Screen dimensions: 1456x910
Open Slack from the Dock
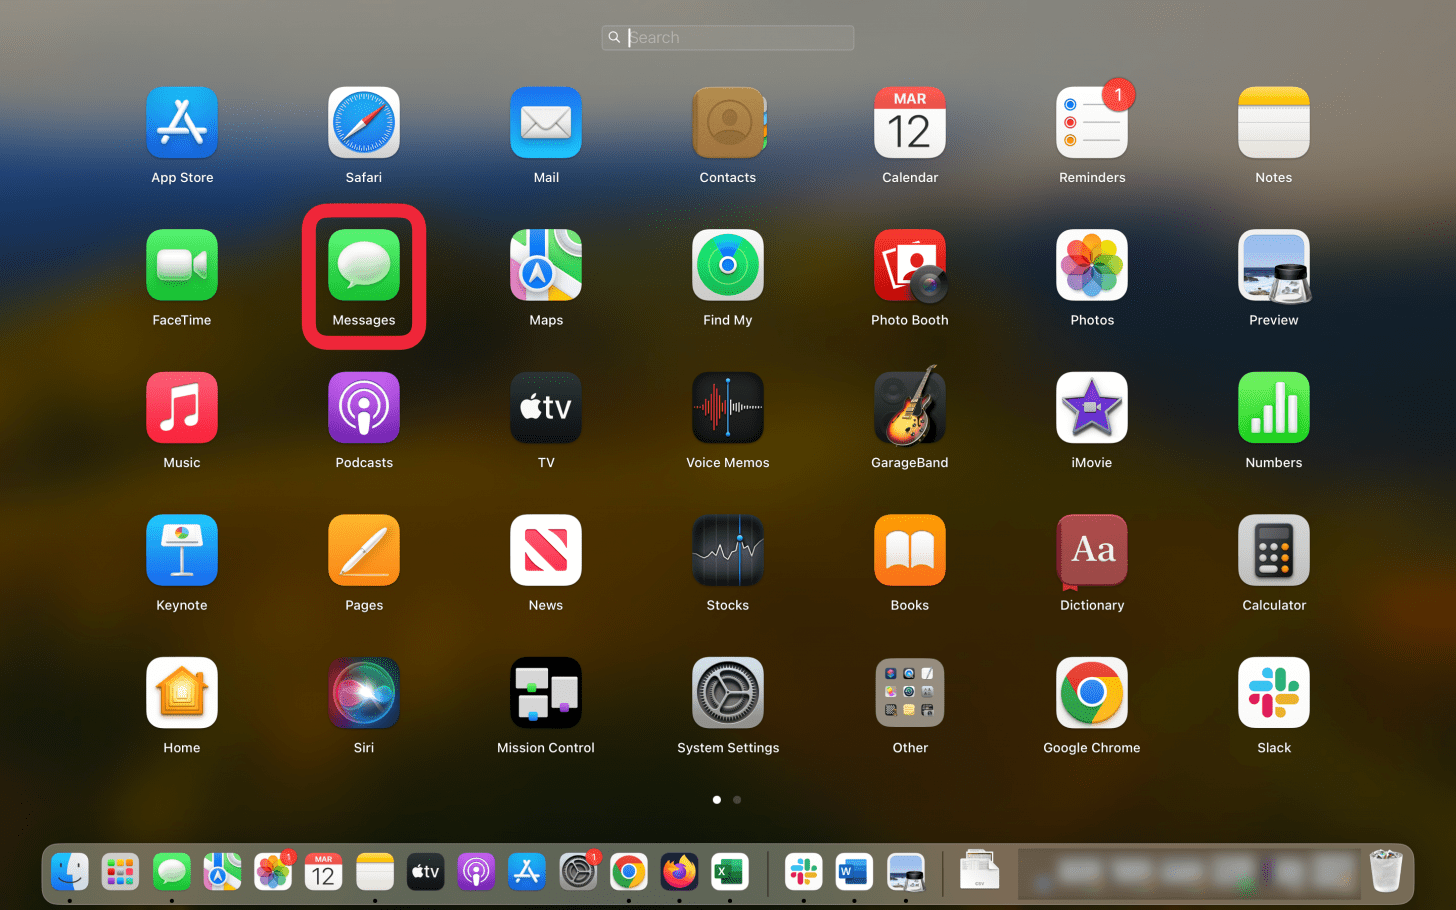click(803, 871)
